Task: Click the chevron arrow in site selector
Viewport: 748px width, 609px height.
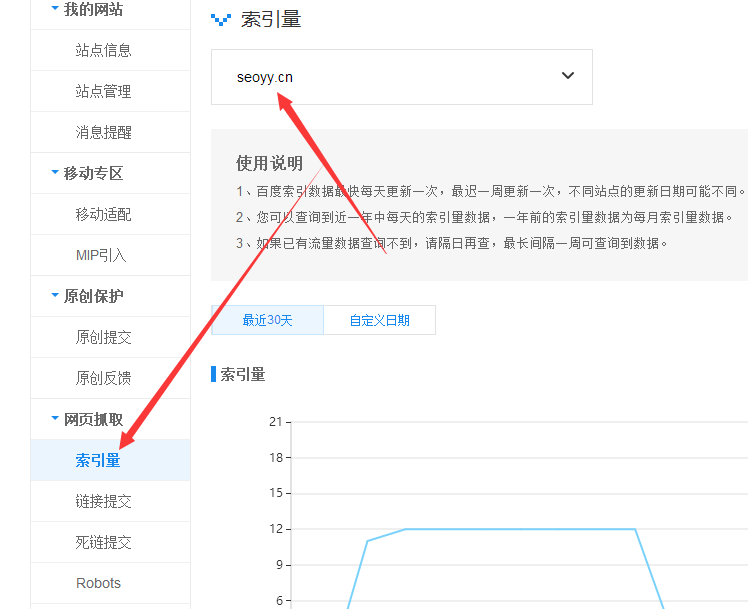Action: (568, 76)
